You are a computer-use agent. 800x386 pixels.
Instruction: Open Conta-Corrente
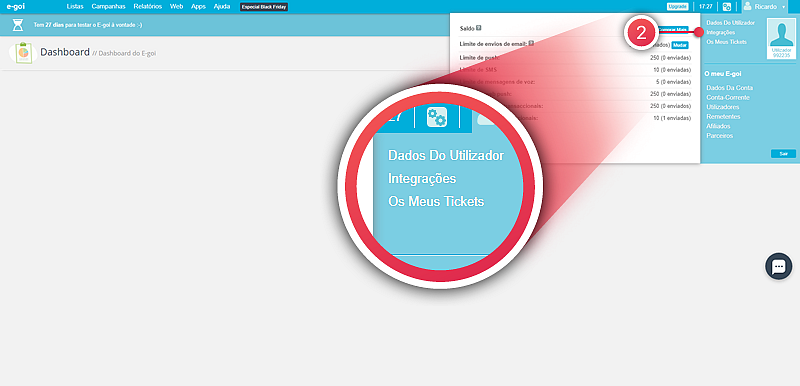[728, 97]
